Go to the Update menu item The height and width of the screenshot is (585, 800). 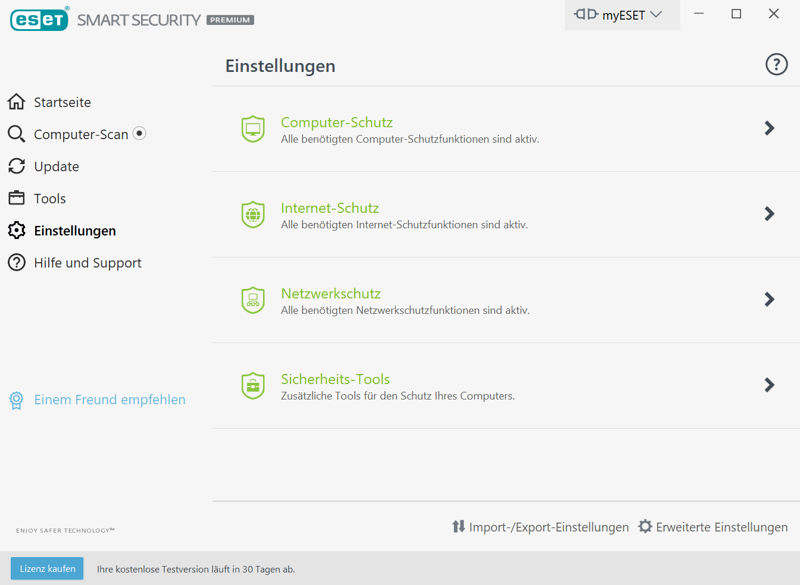(x=56, y=167)
